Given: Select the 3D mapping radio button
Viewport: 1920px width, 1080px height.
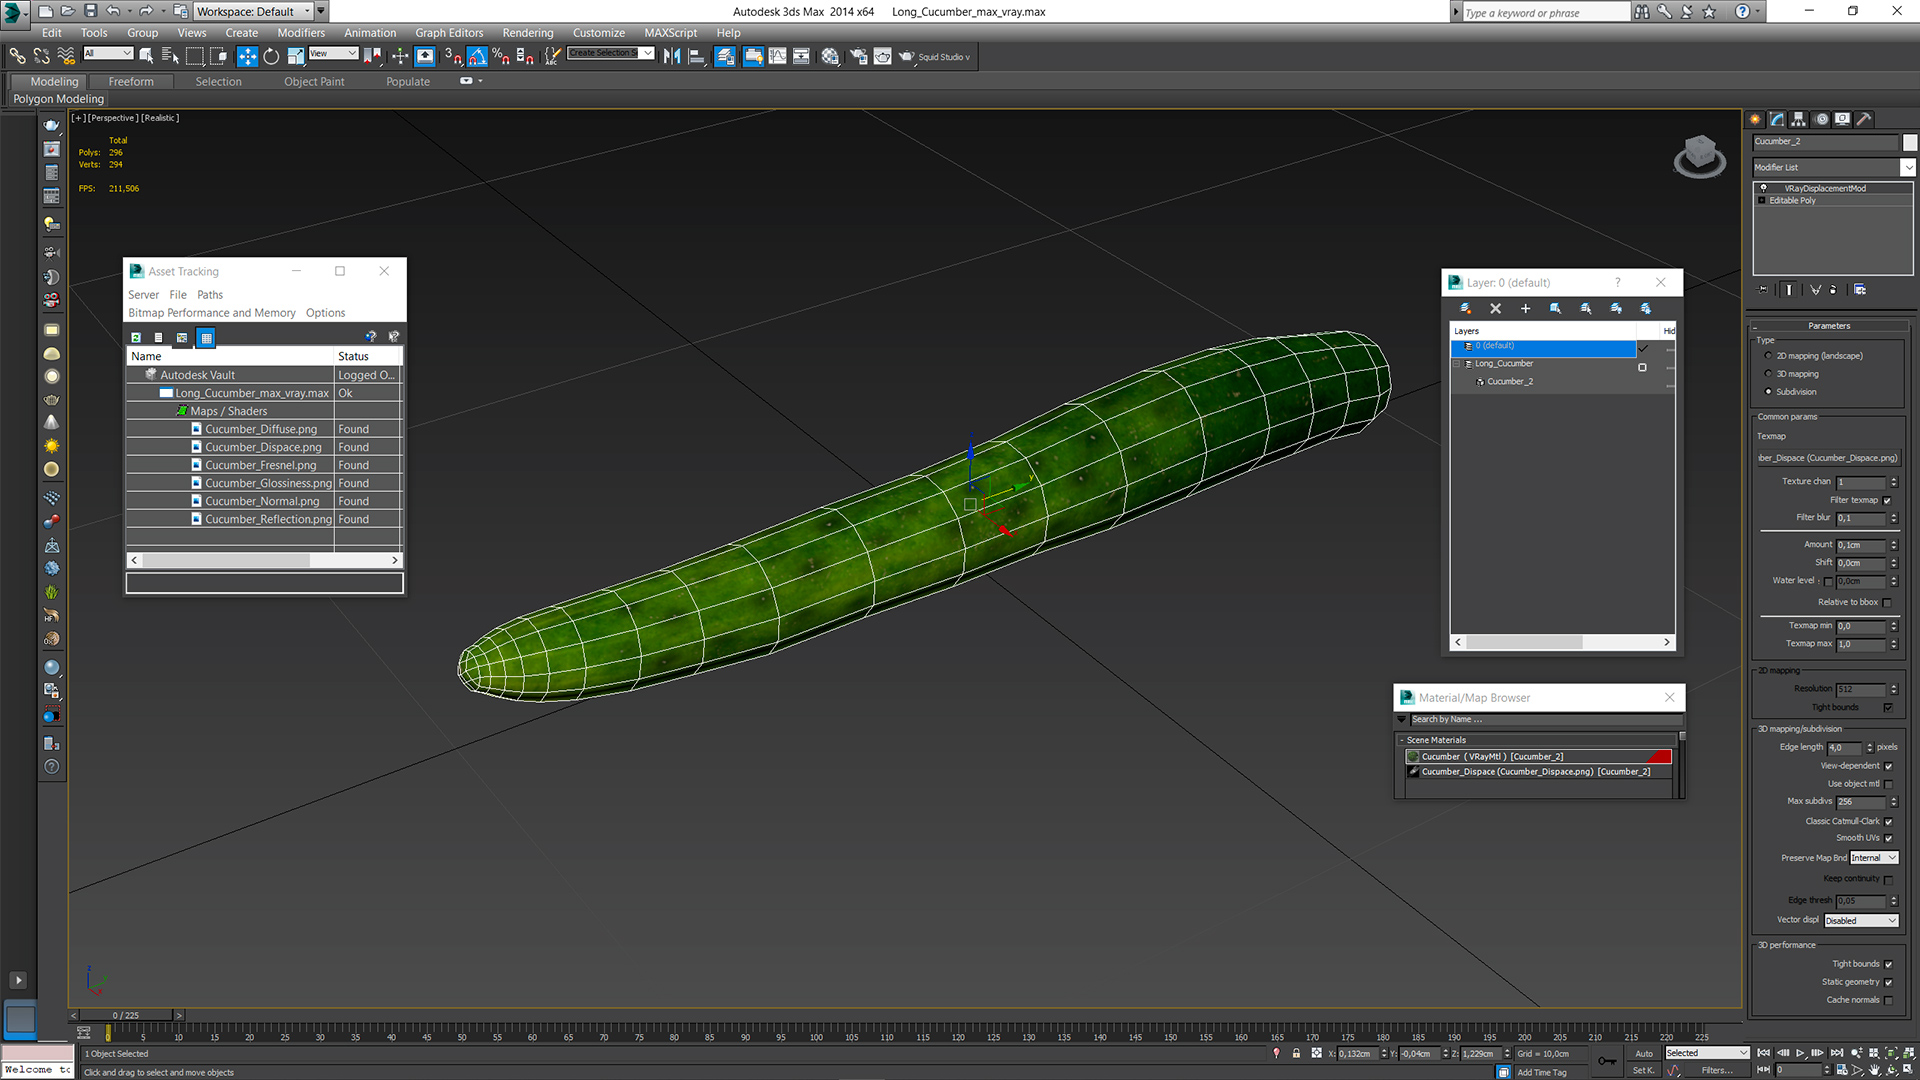Looking at the screenshot, I should (x=1768, y=374).
